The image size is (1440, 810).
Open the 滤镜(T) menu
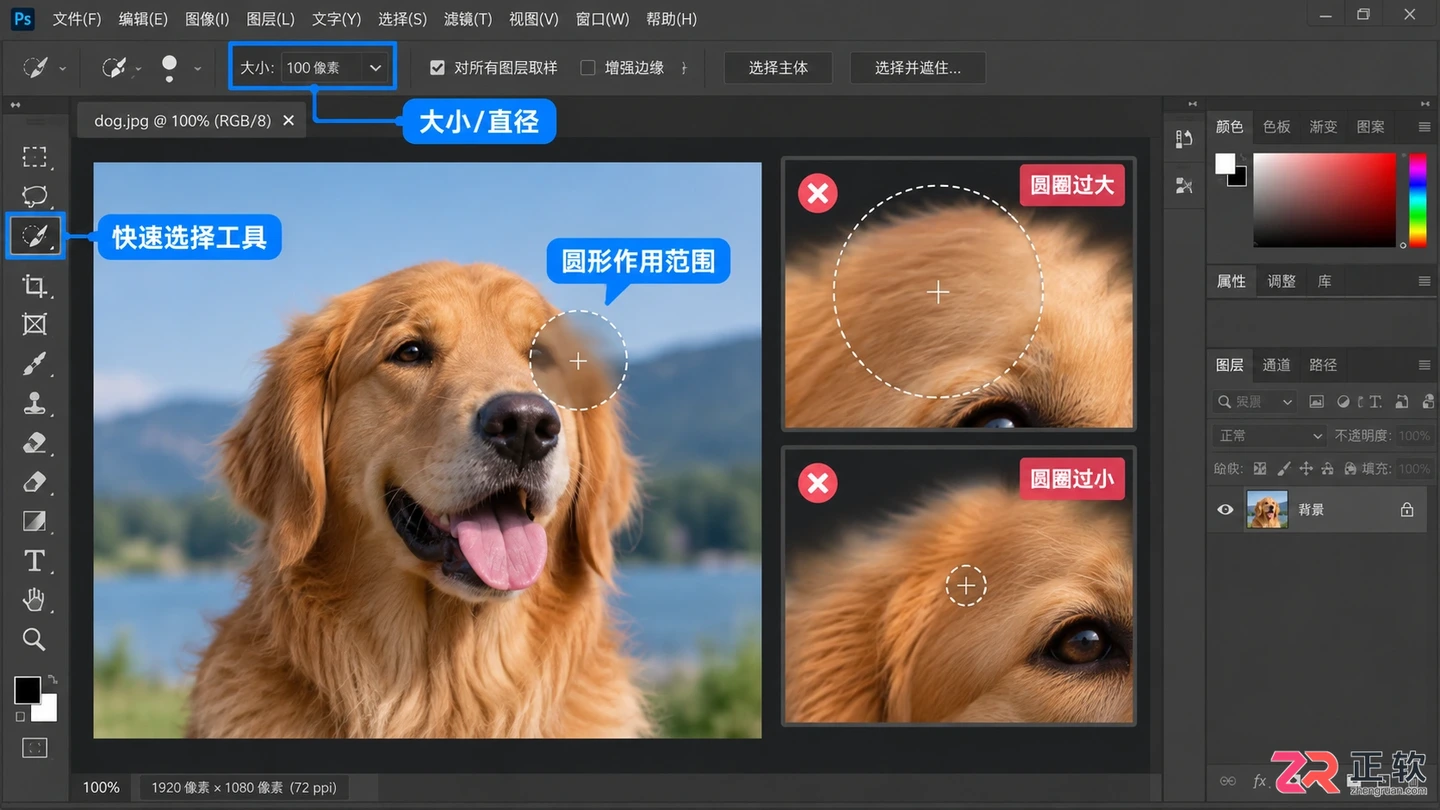[x=468, y=19]
